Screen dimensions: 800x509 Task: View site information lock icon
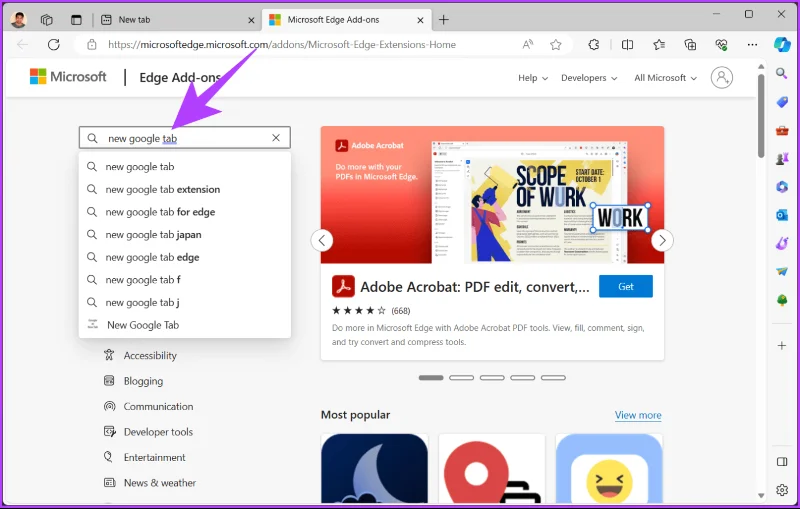(x=92, y=45)
